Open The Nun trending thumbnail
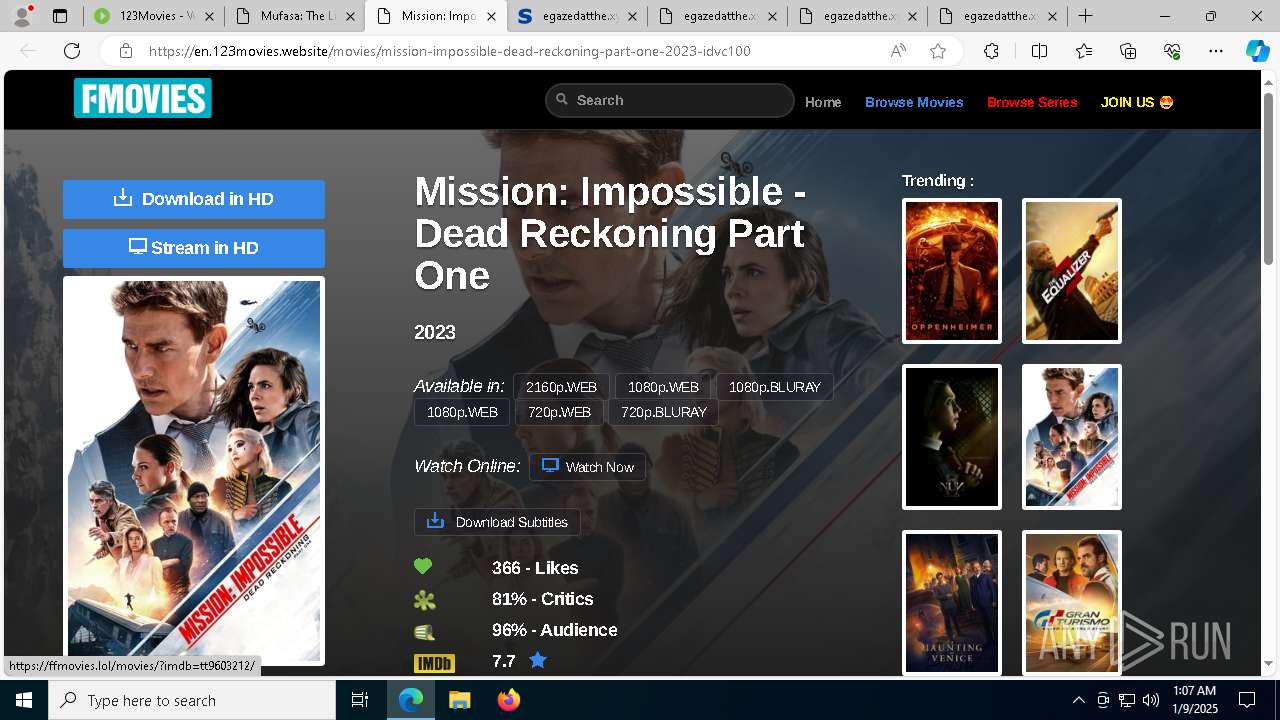The width and height of the screenshot is (1280, 720). [952, 437]
